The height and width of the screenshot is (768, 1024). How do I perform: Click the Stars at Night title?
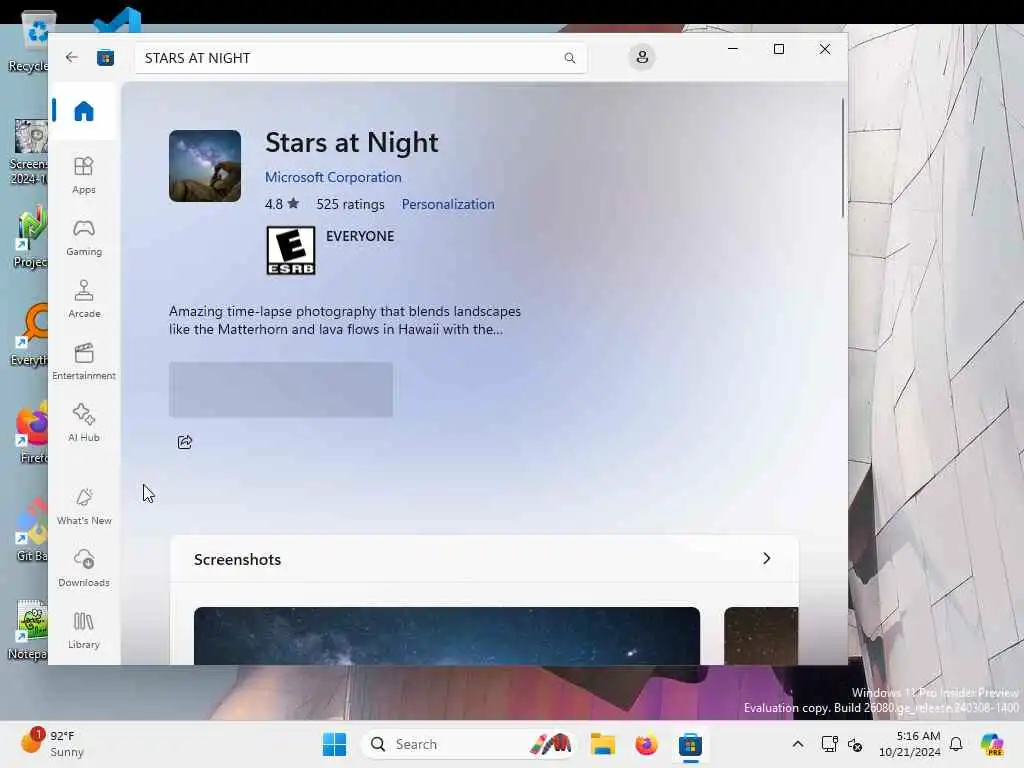pos(351,143)
